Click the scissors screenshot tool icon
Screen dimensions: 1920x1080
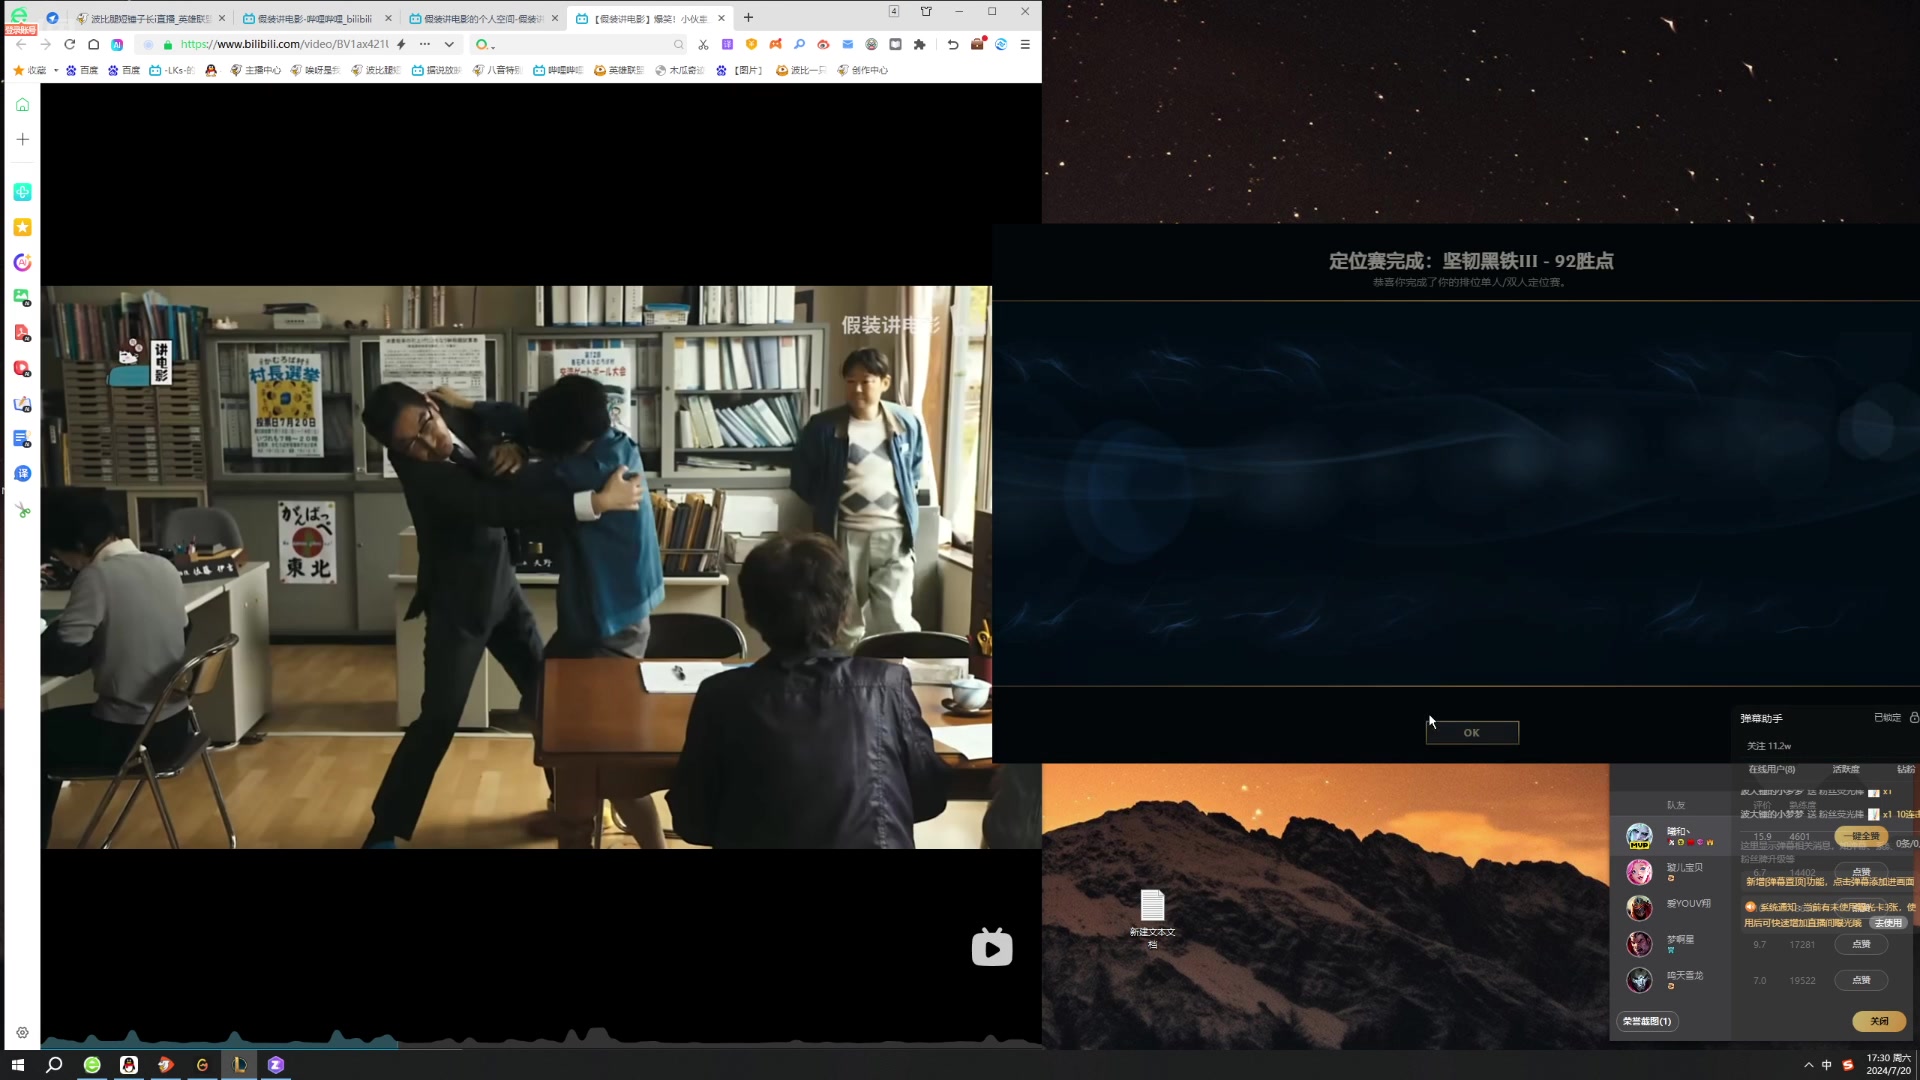click(703, 44)
